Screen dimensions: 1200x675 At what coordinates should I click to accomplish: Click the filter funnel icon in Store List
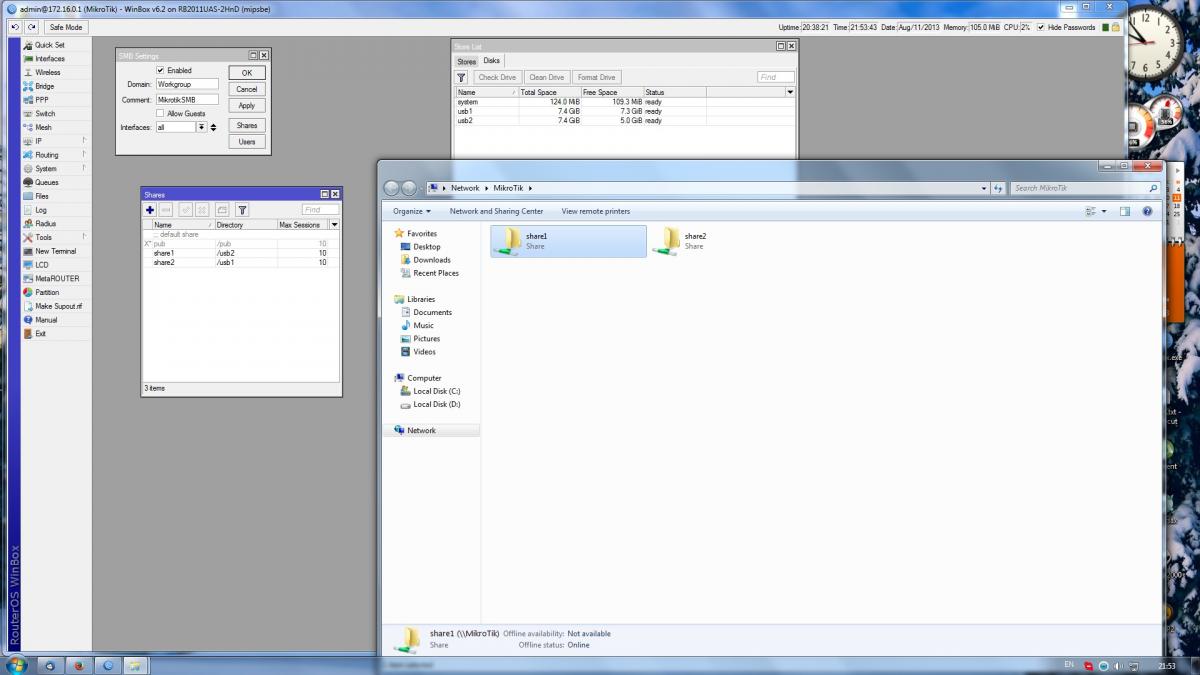click(462, 77)
